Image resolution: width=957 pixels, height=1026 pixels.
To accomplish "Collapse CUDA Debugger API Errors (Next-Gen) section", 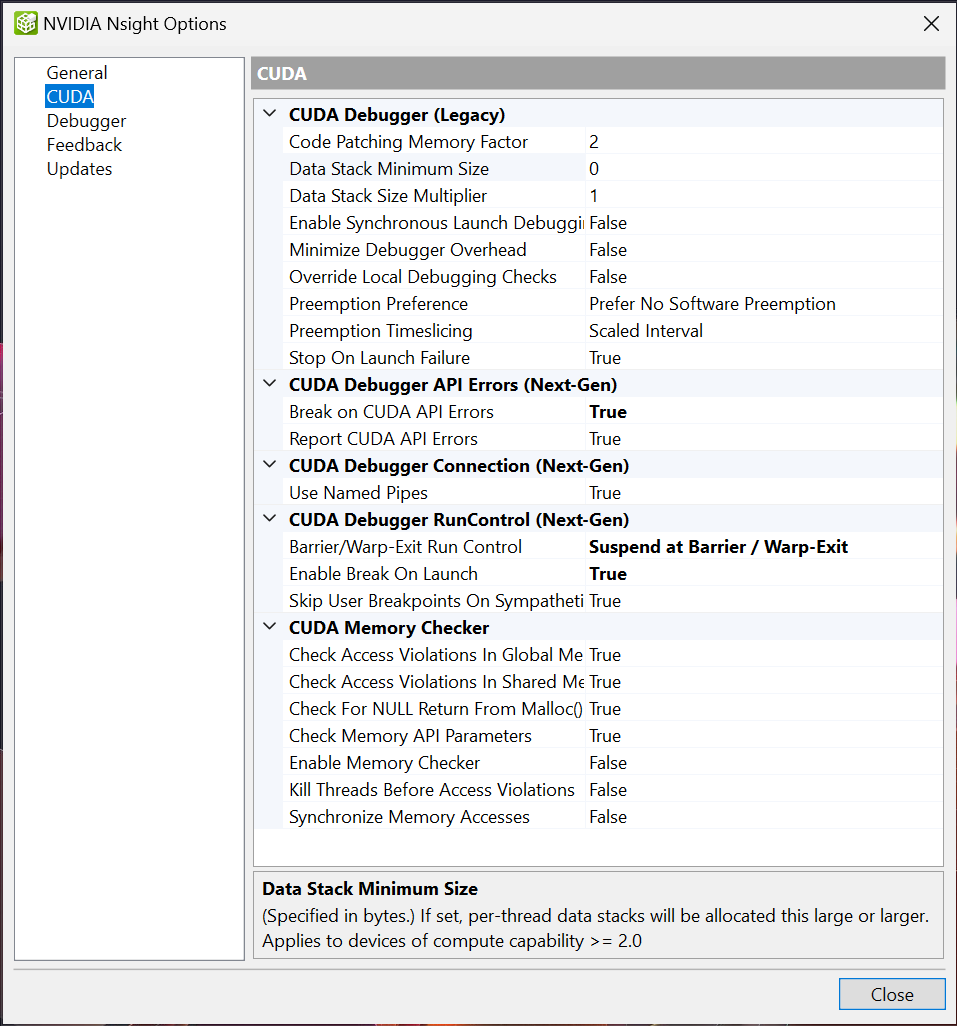I will coord(270,384).
